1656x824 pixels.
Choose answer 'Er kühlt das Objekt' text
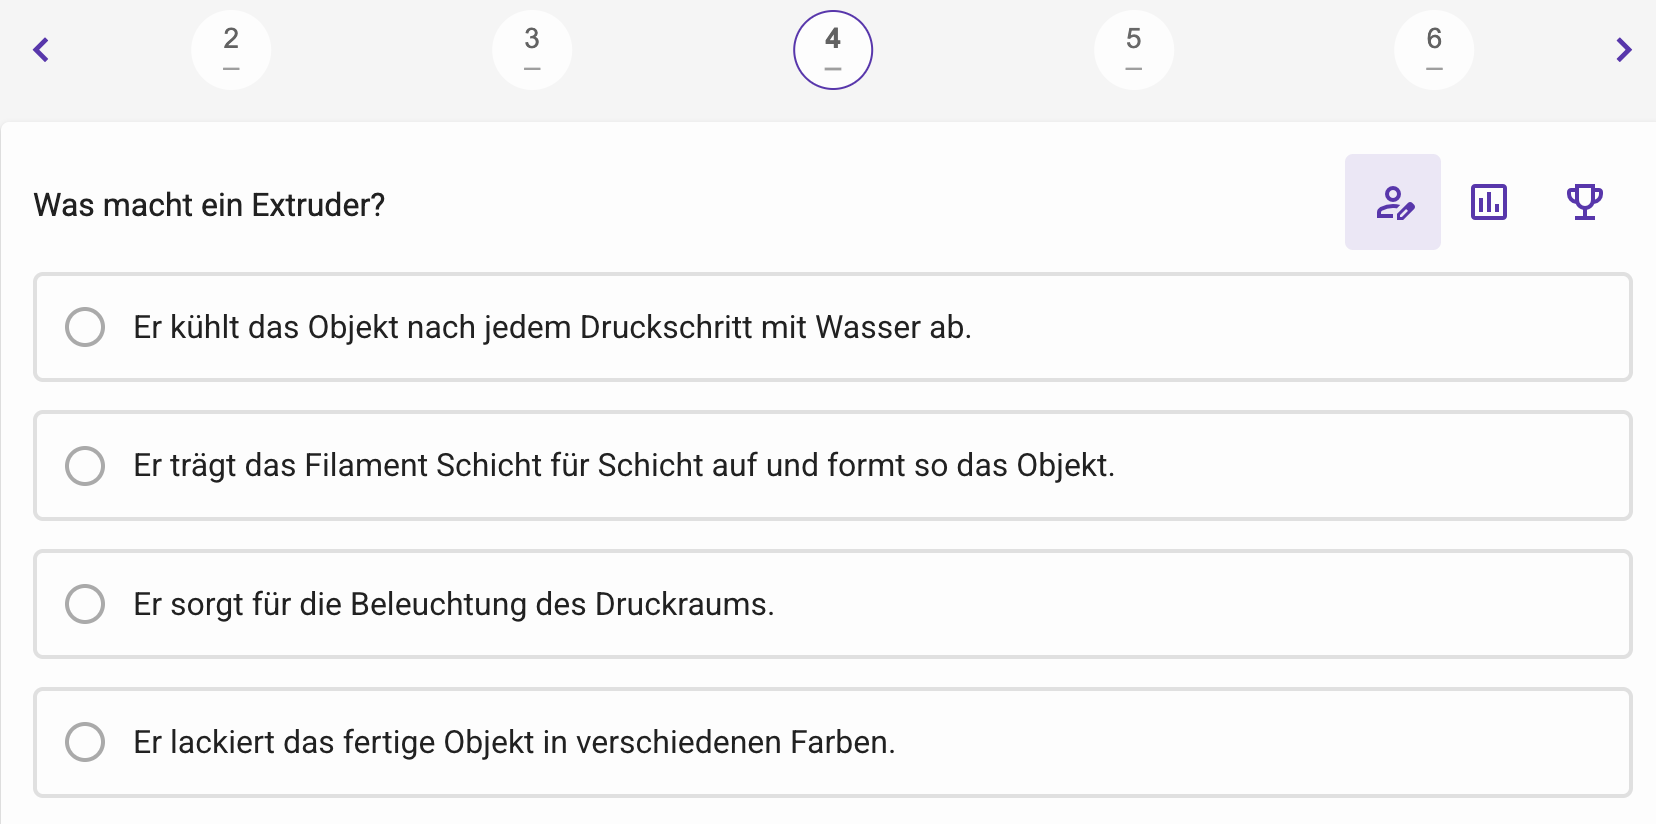pos(552,327)
